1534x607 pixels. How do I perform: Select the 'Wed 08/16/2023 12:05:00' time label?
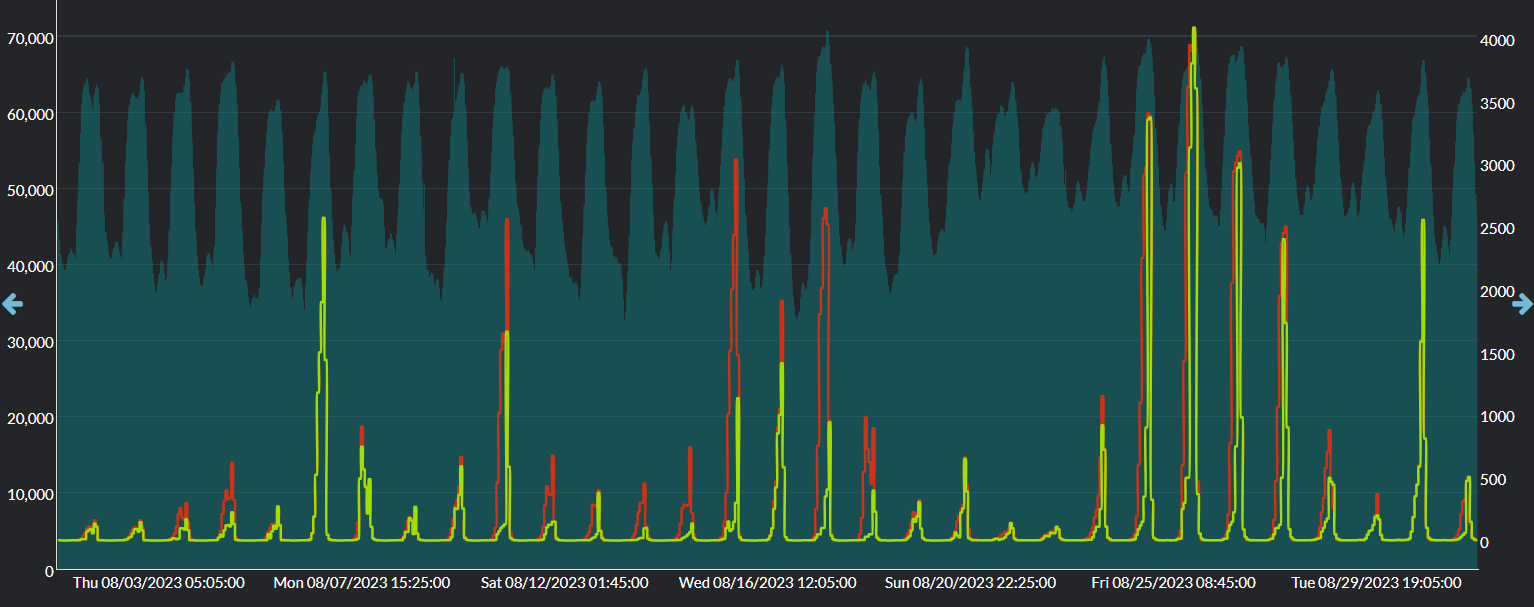(767, 582)
